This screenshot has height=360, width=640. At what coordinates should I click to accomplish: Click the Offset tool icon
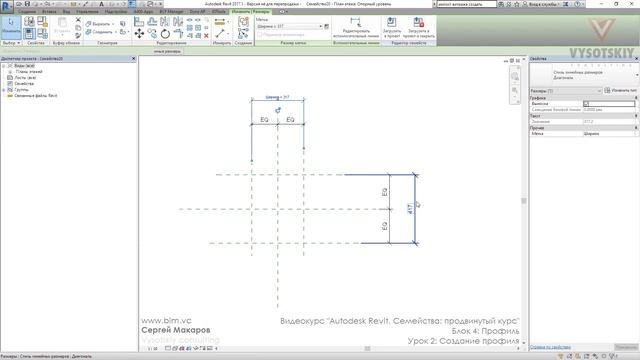click(152, 22)
